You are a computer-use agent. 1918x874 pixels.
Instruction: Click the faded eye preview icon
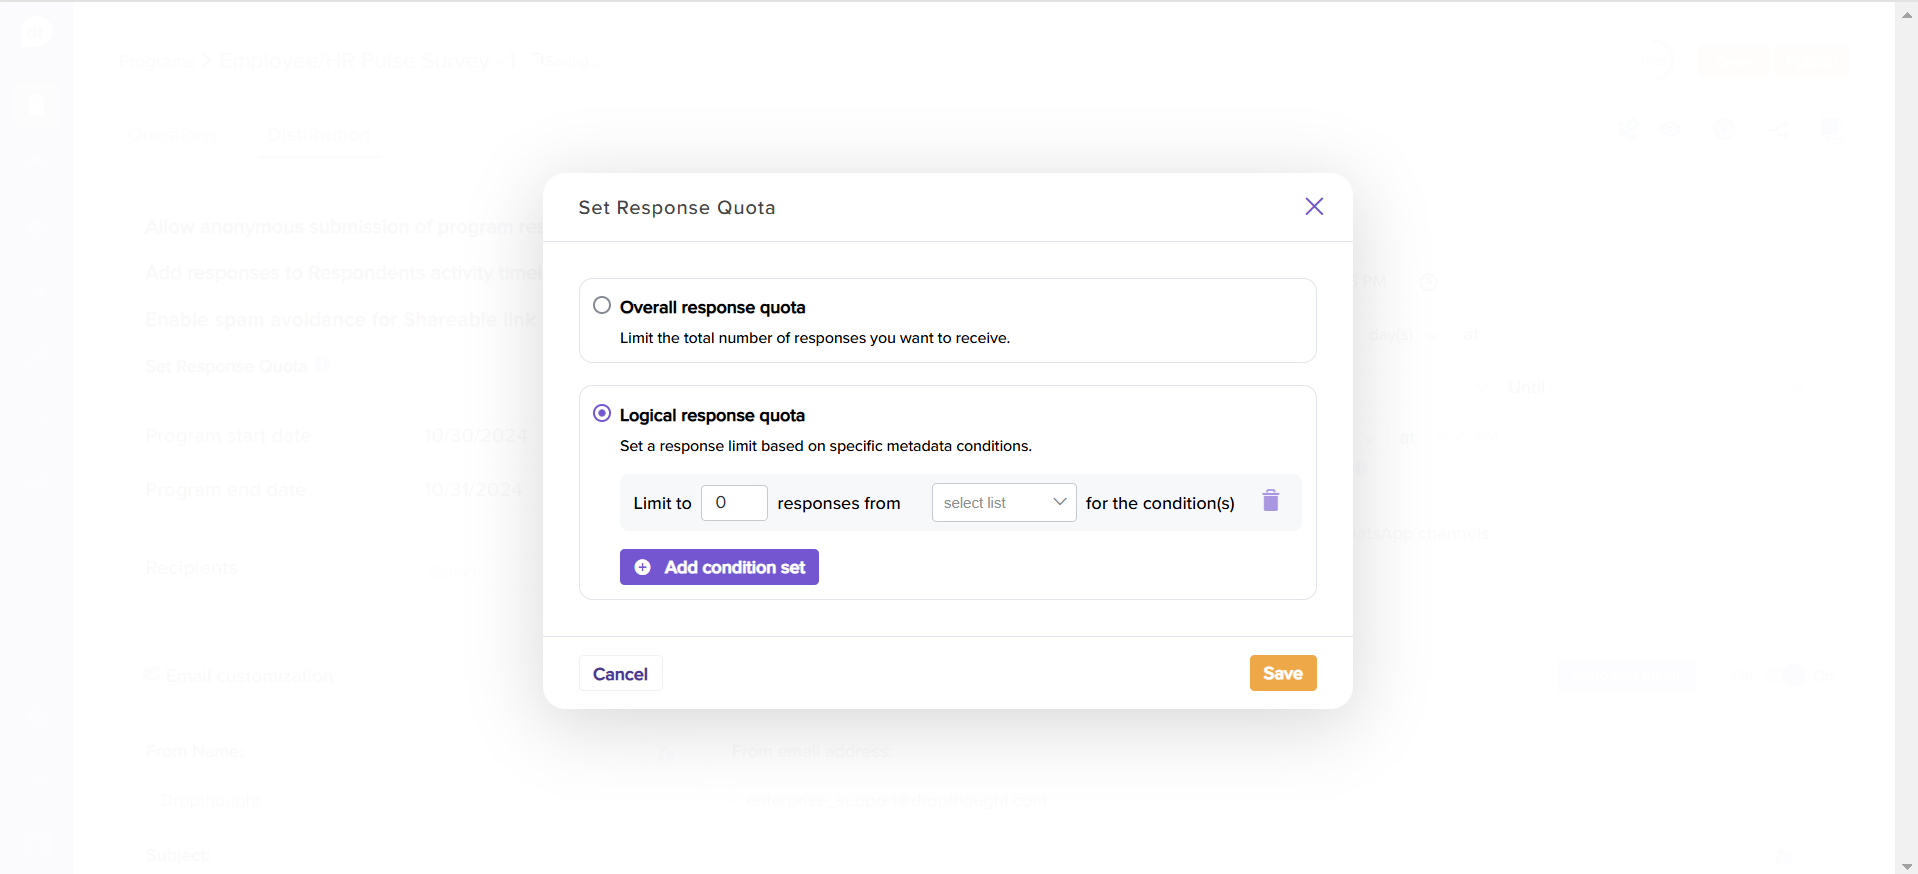coord(1670,129)
